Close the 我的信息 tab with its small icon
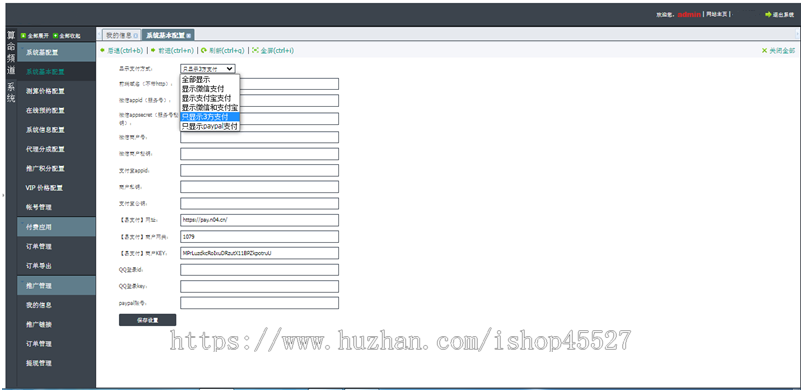The width and height of the screenshot is (803, 392). point(136,35)
